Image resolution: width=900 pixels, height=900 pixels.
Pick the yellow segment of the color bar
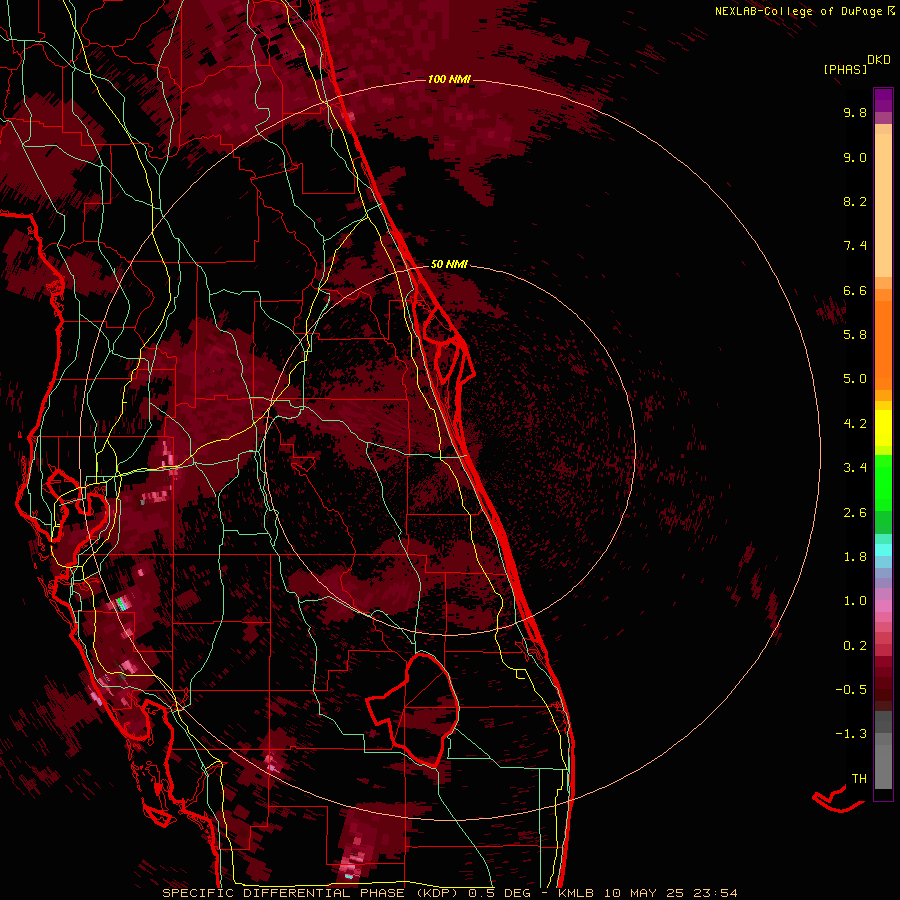point(883,428)
